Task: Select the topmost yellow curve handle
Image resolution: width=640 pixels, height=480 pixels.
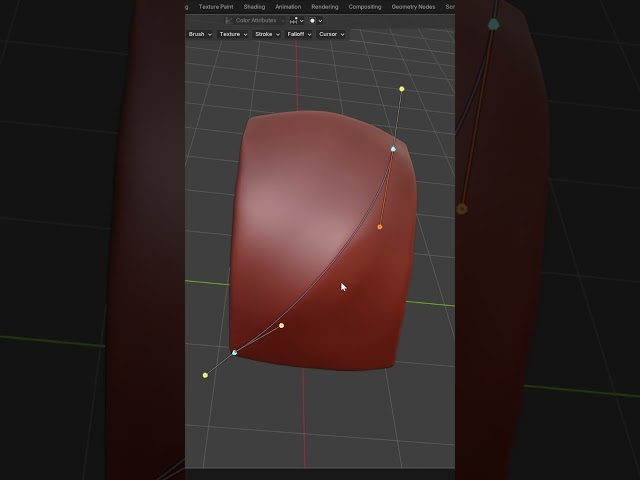Action: pyautogui.click(x=402, y=89)
